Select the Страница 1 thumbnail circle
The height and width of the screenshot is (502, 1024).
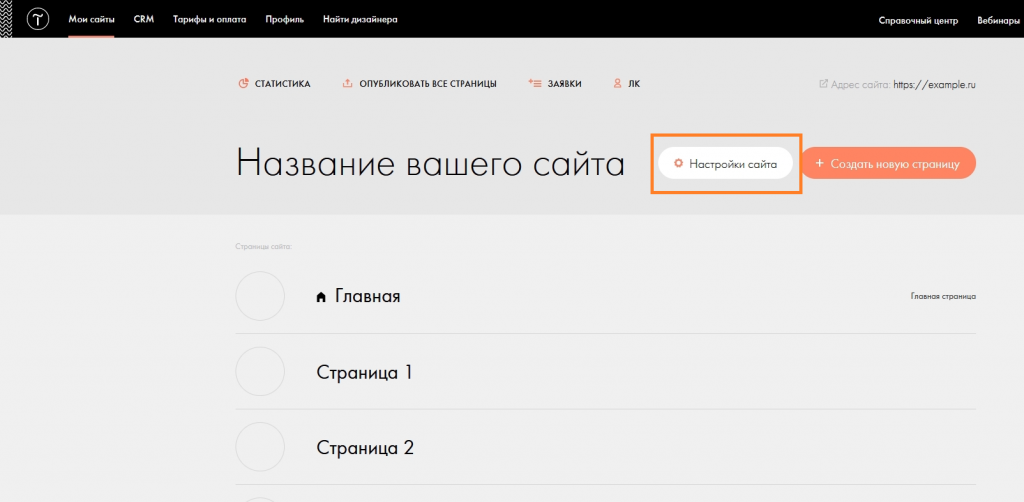point(260,371)
